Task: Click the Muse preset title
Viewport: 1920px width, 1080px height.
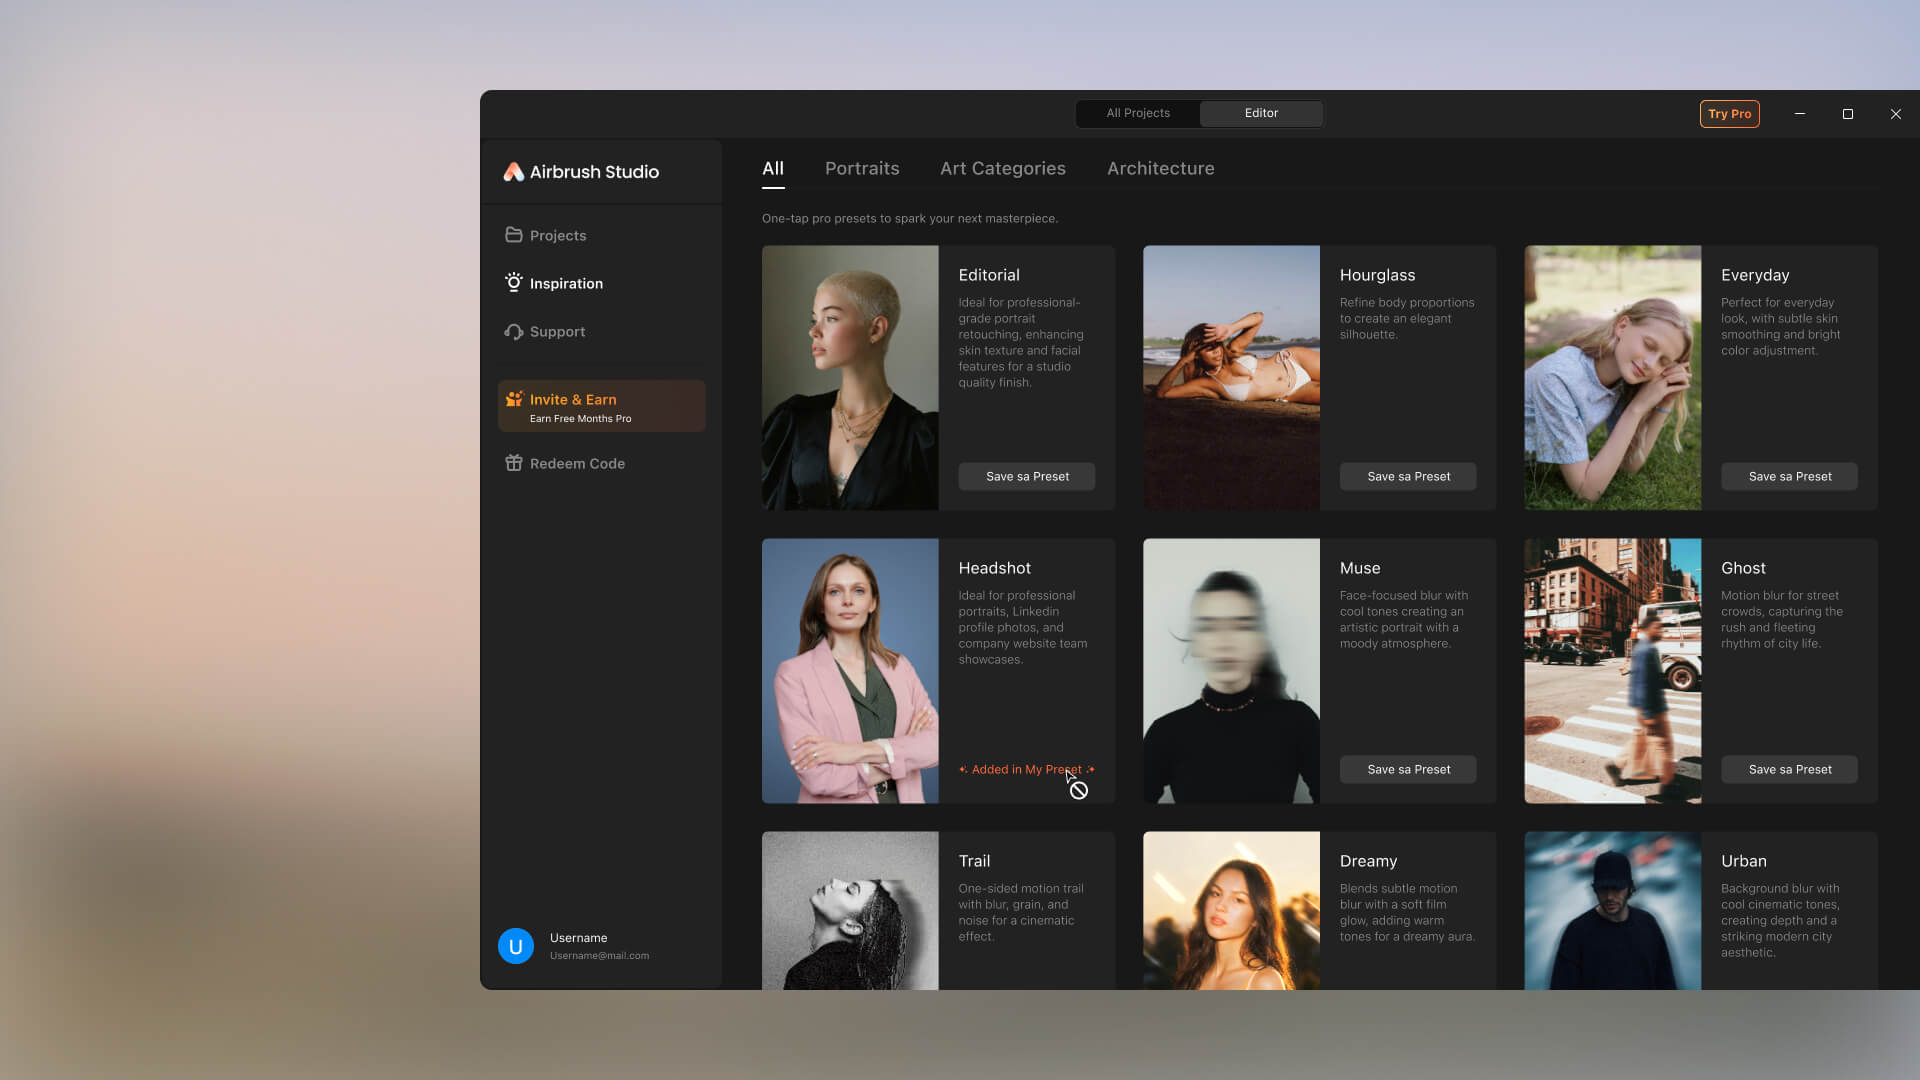Action: pyautogui.click(x=1360, y=568)
